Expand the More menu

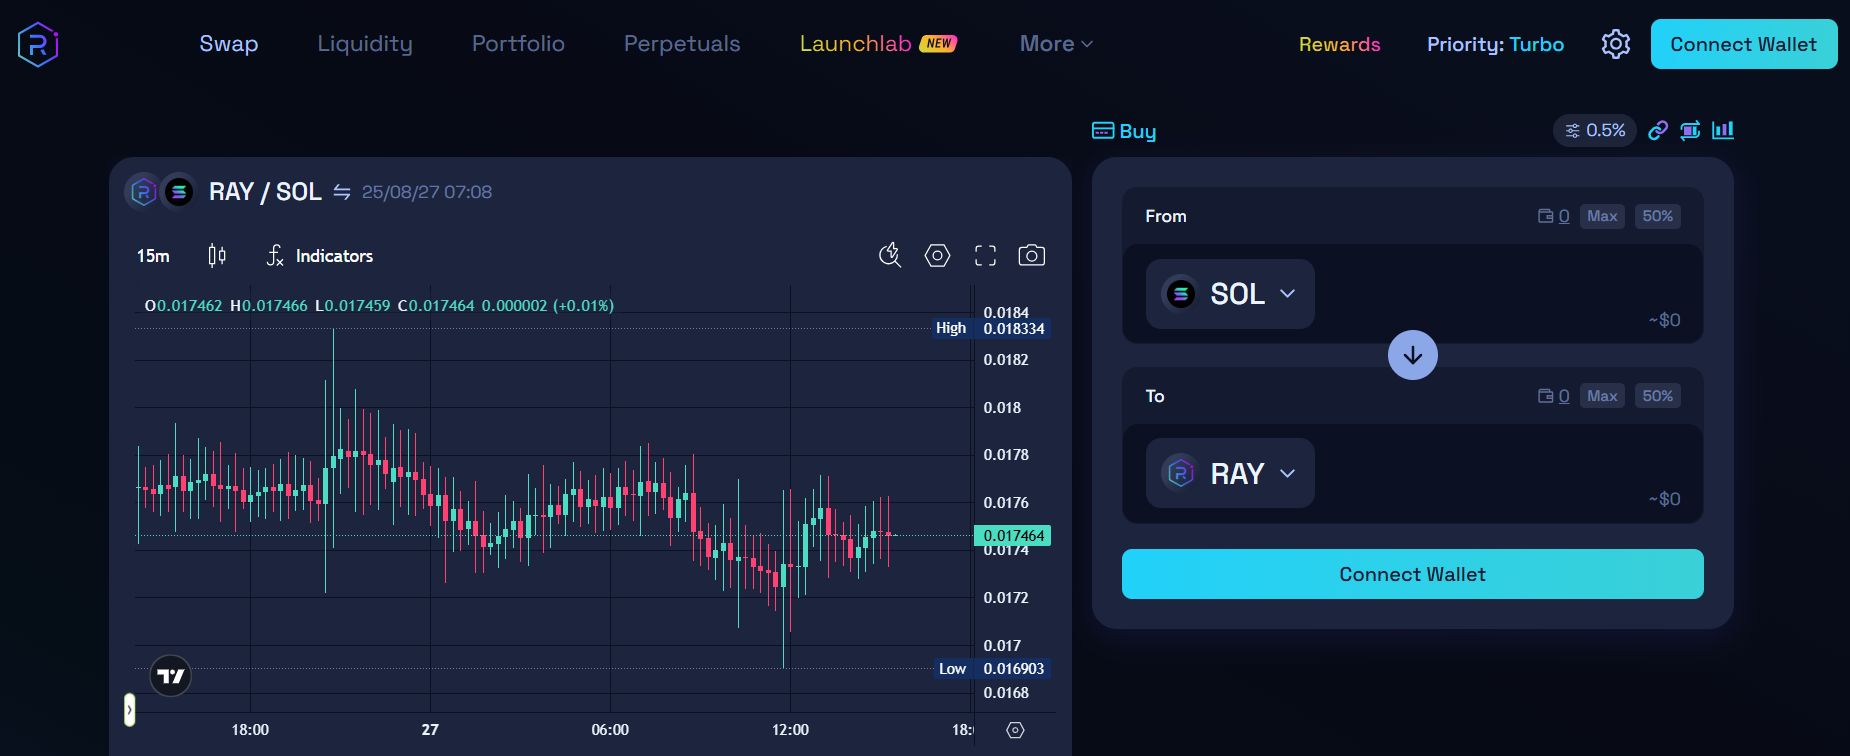[1056, 44]
